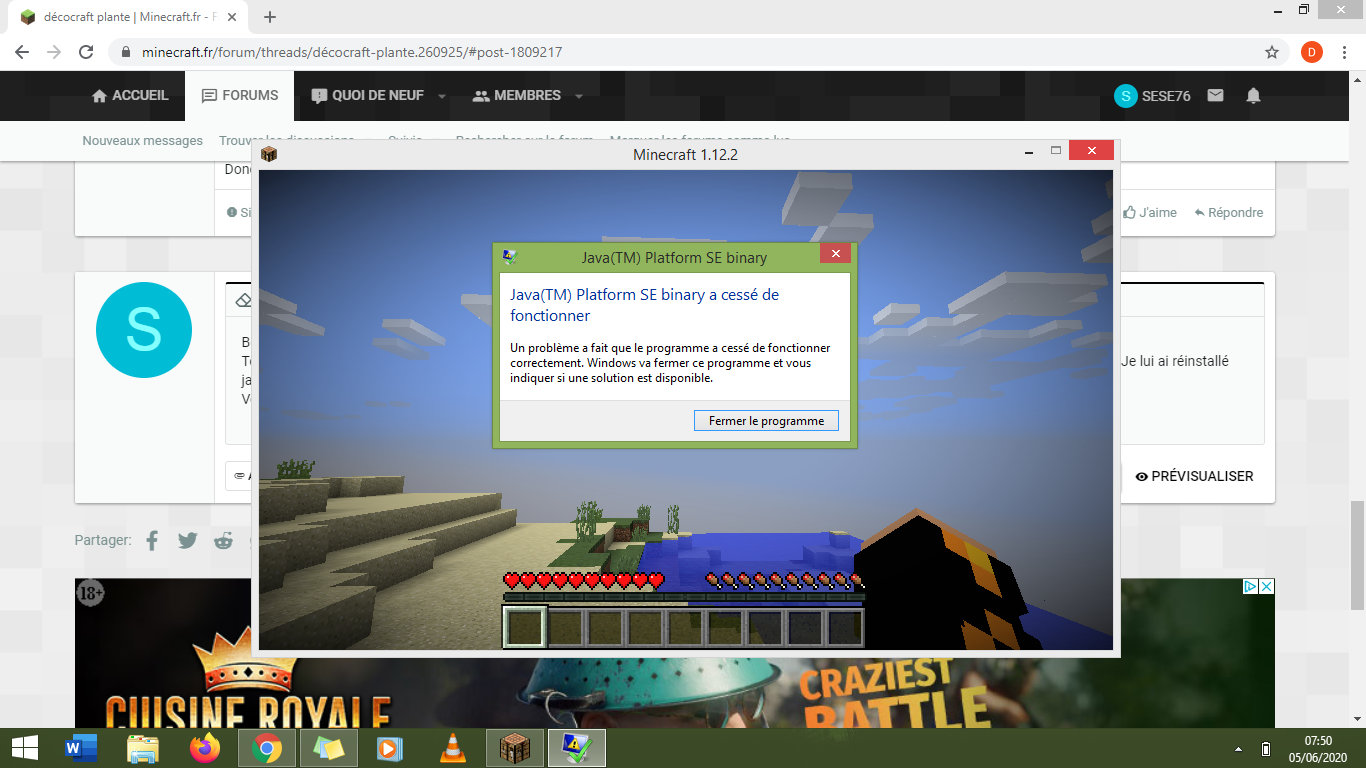The image size is (1366, 768).
Task: Select the FORUMS tab
Action: pyautogui.click(x=240, y=96)
